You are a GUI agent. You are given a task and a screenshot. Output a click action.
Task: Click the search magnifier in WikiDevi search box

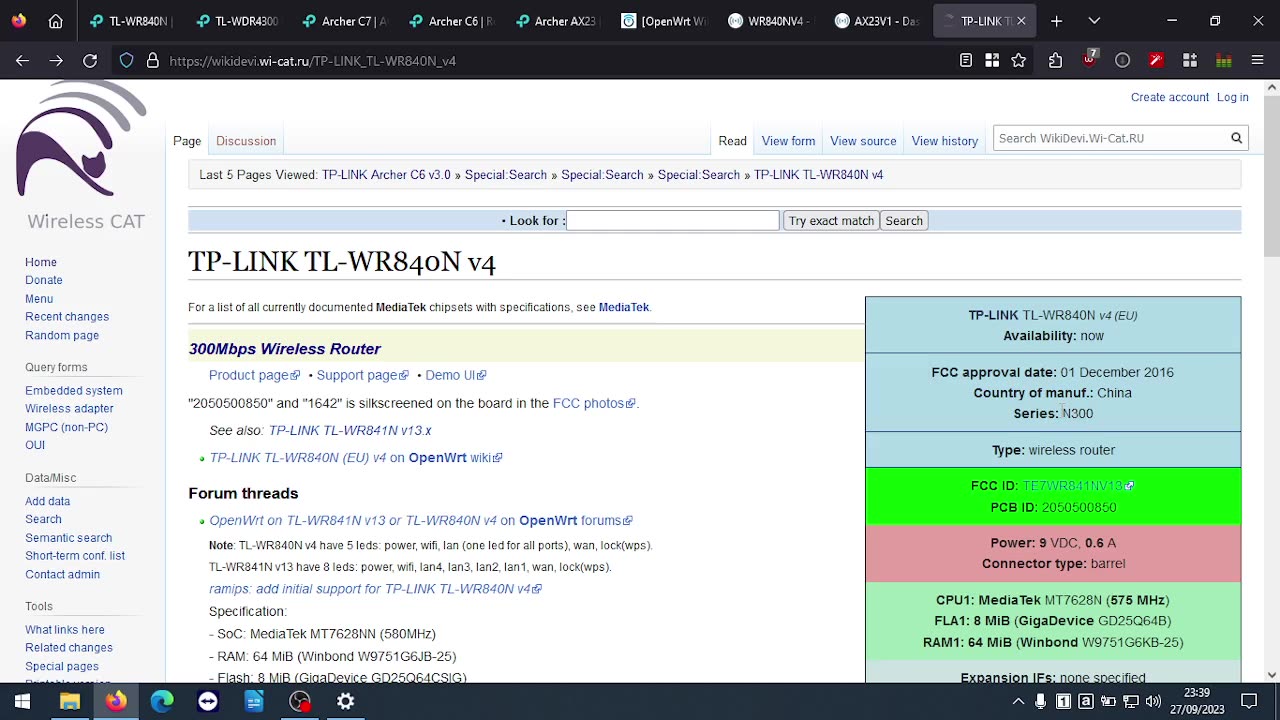[x=1236, y=139]
